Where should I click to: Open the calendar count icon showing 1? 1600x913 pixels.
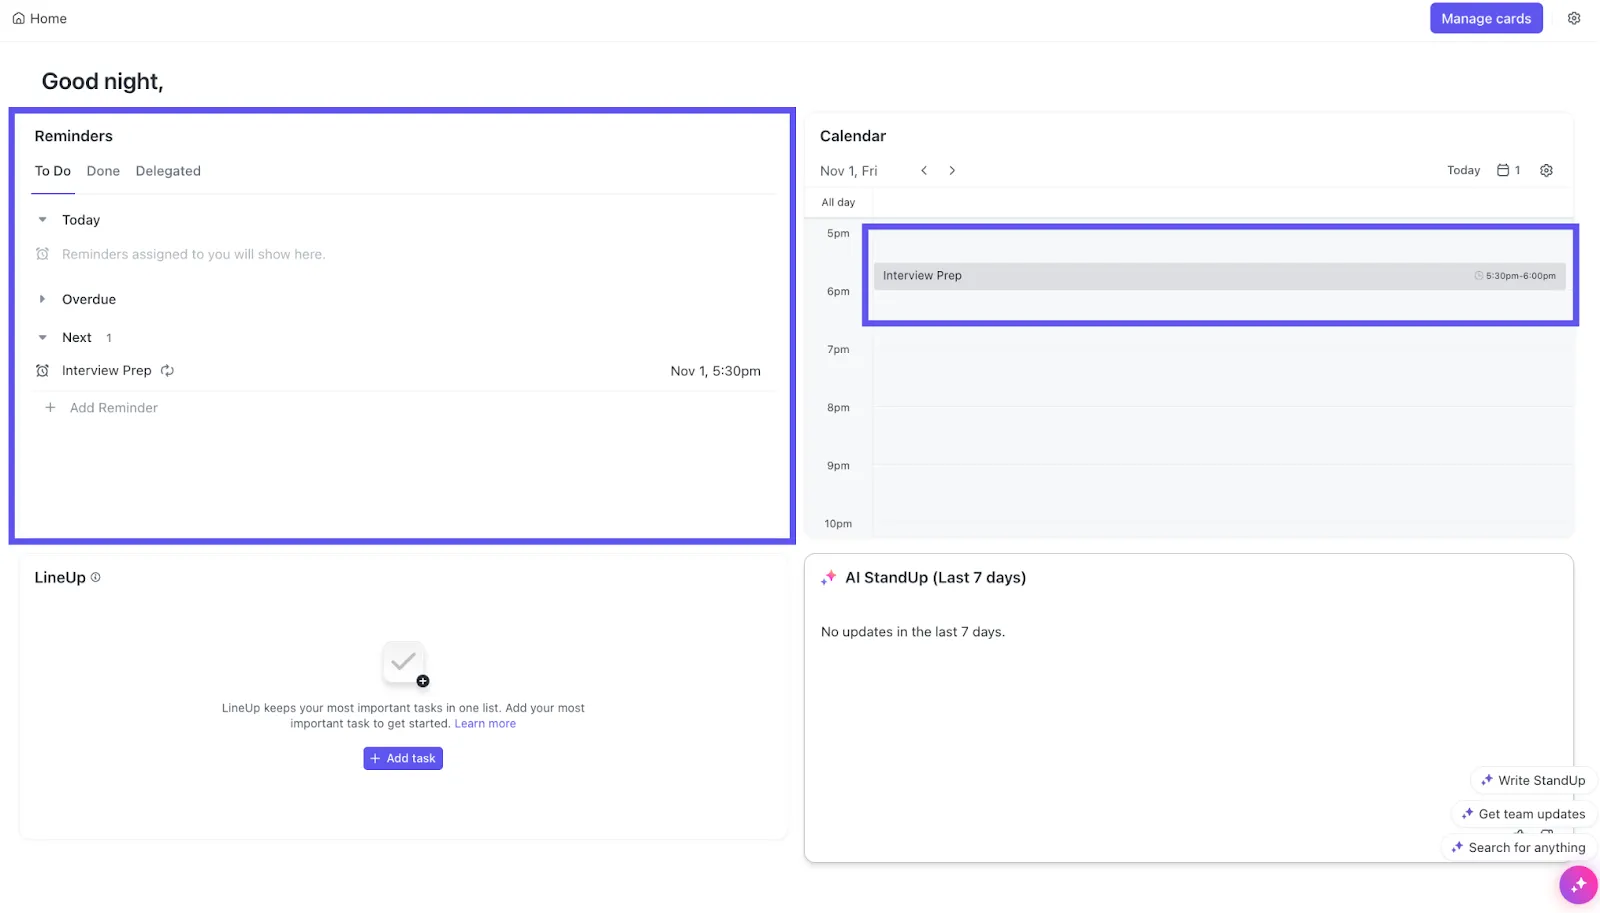(1508, 171)
